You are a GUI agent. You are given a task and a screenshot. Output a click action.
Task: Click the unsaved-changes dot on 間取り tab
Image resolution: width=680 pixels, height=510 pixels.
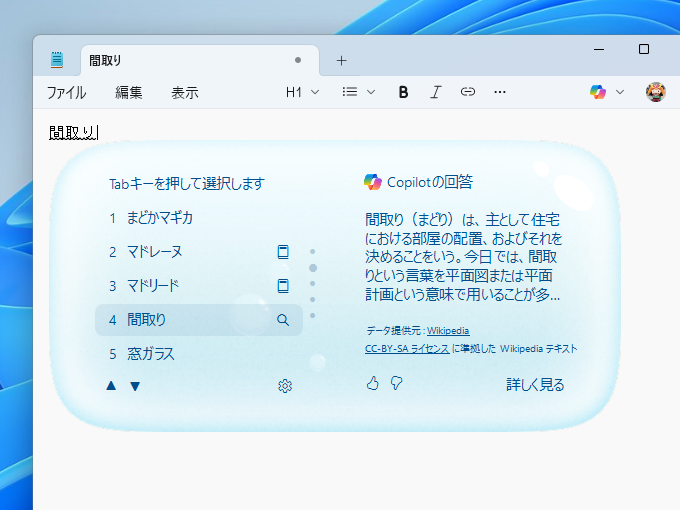coord(298,60)
